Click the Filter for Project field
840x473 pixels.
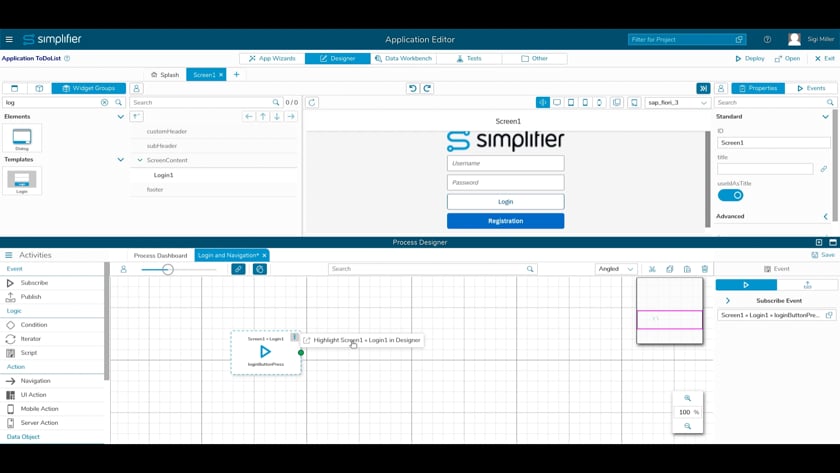(686, 39)
